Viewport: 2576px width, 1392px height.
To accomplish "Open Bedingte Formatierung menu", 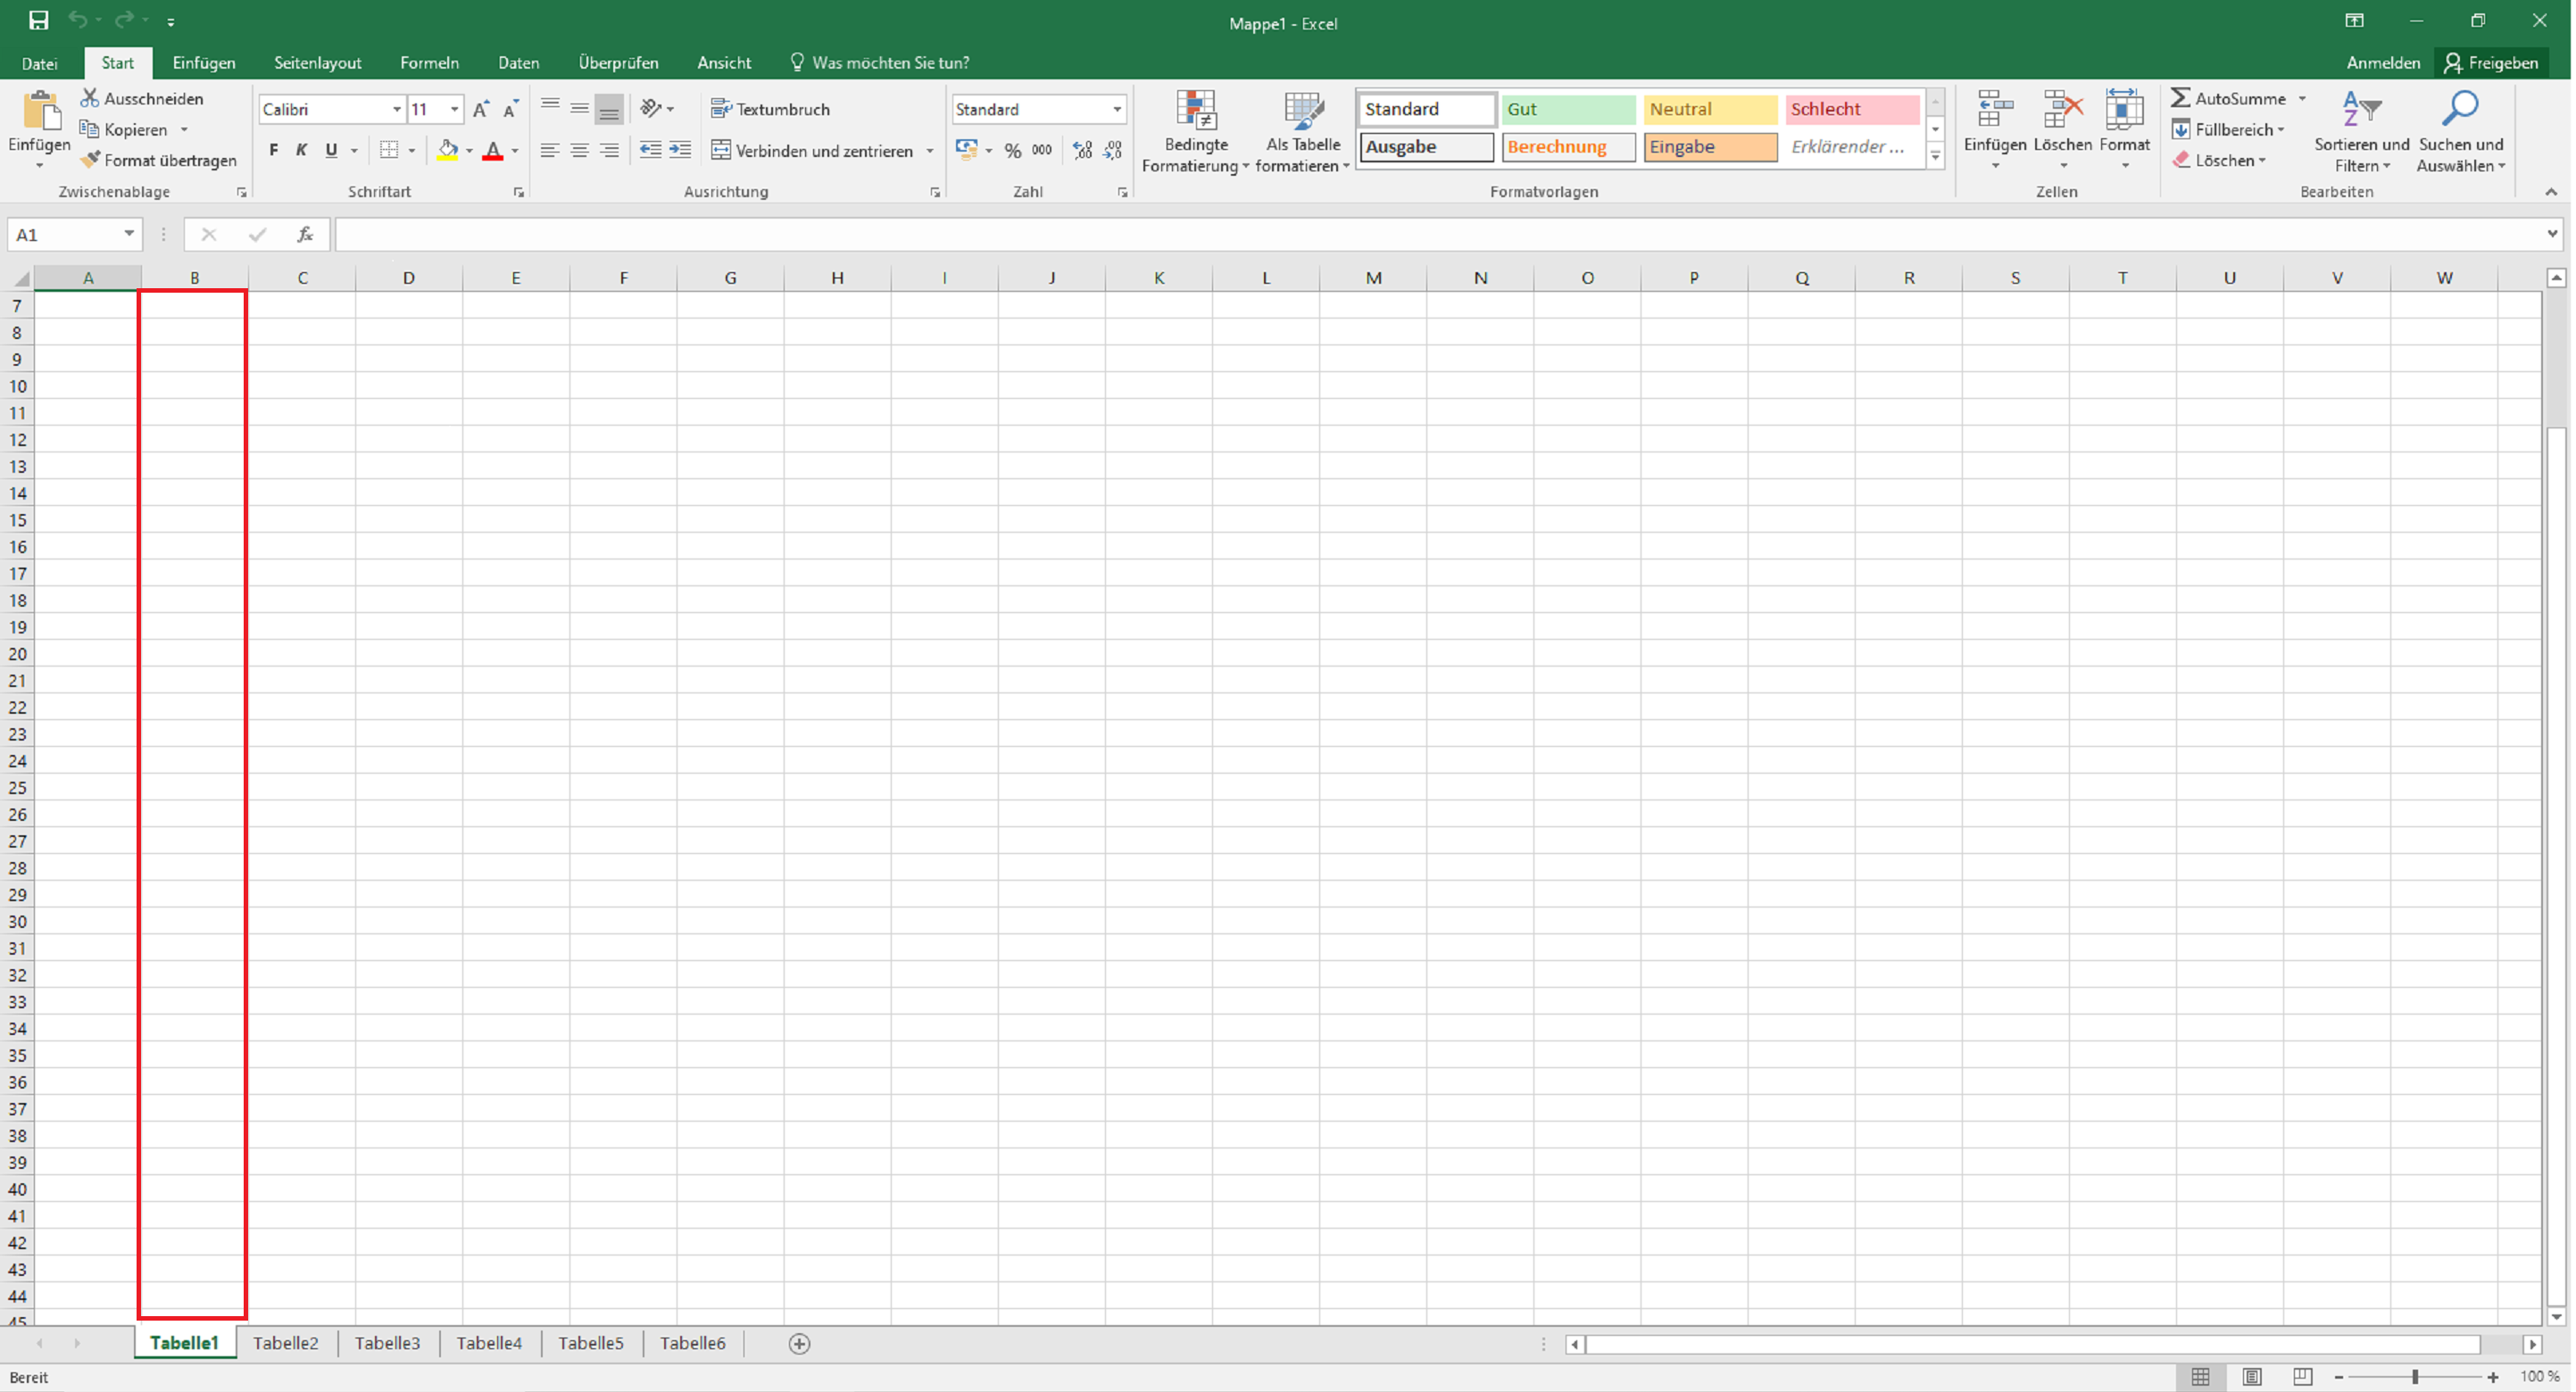I will tap(1196, 132).
